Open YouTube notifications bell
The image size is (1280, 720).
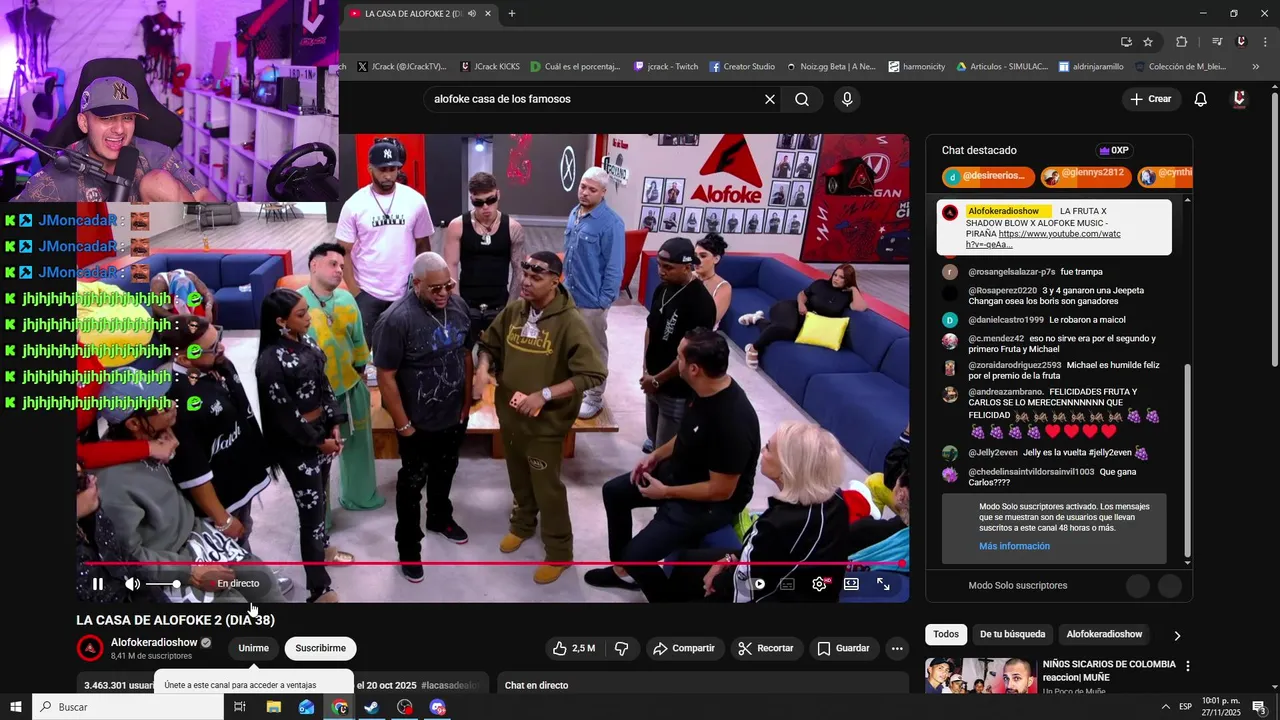coord(1201,99)
